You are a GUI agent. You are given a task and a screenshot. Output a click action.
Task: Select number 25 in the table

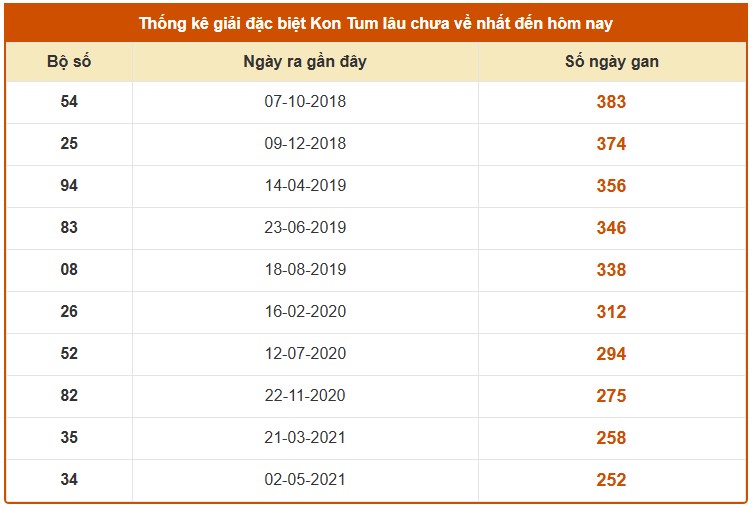(x=69, y=144)
